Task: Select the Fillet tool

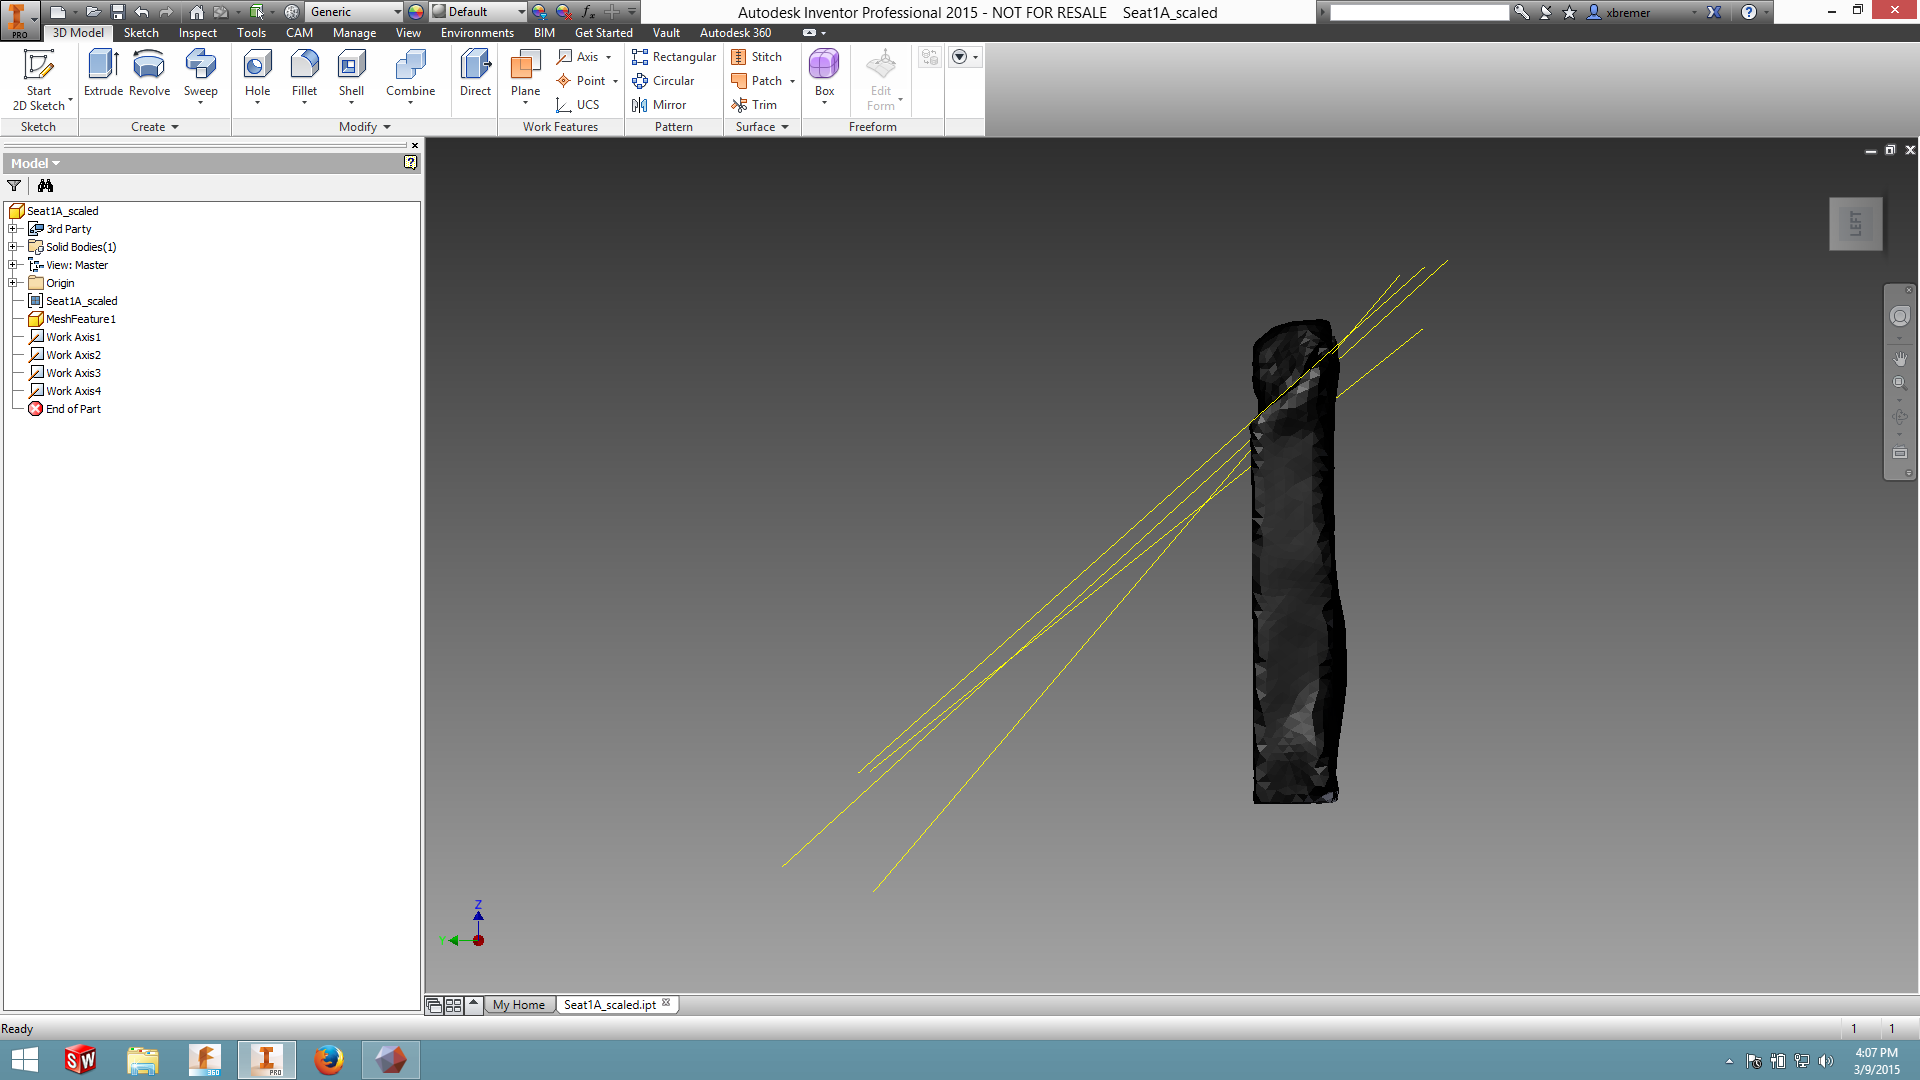Action: [304, 76]
